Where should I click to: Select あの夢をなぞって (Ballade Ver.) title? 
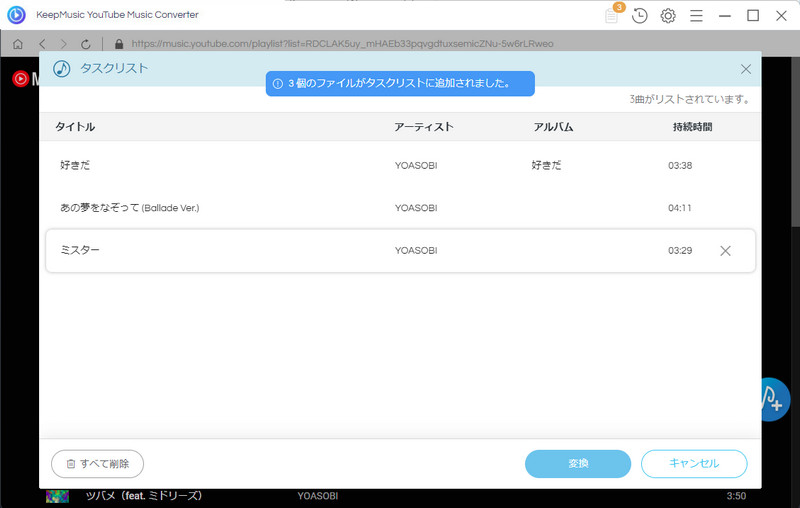pos(130,208)
